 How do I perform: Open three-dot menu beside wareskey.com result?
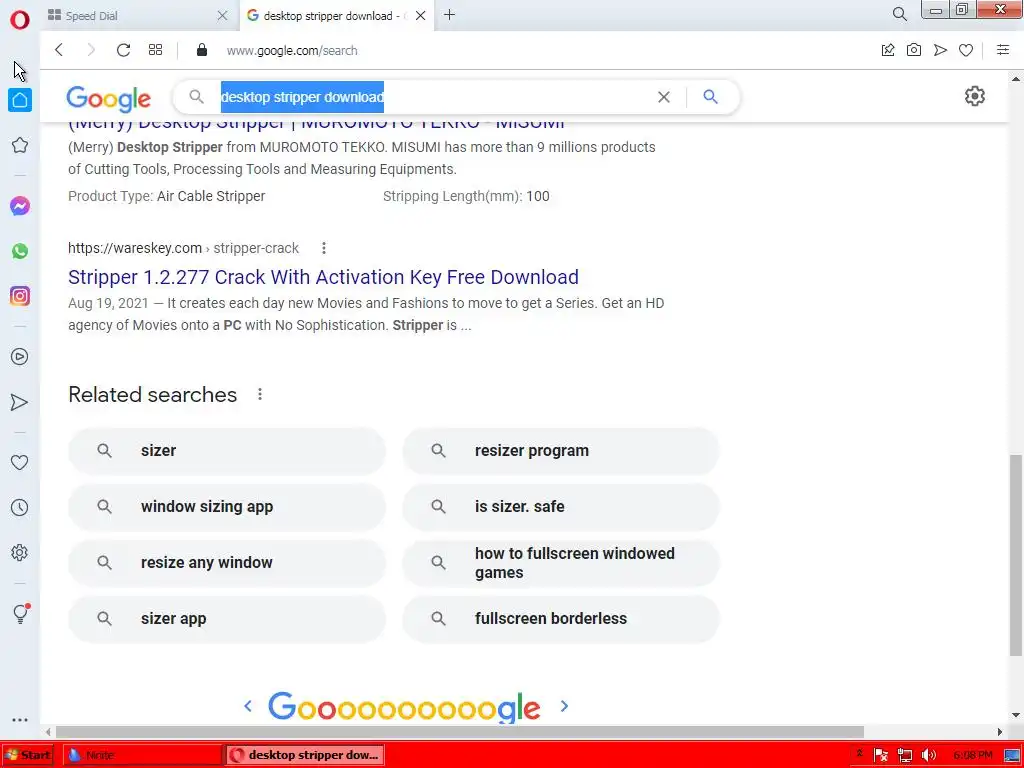click(324, 248)
